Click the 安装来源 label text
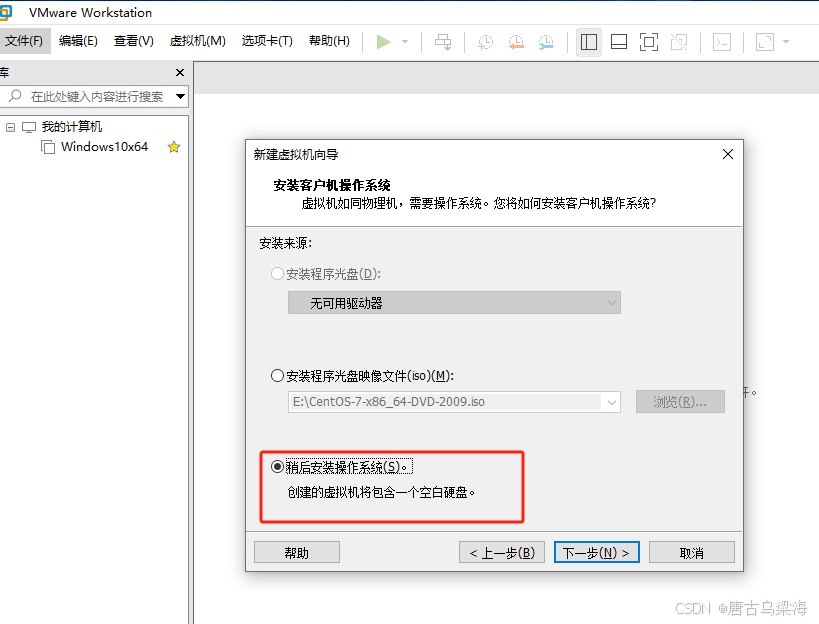 pos(285,243)
